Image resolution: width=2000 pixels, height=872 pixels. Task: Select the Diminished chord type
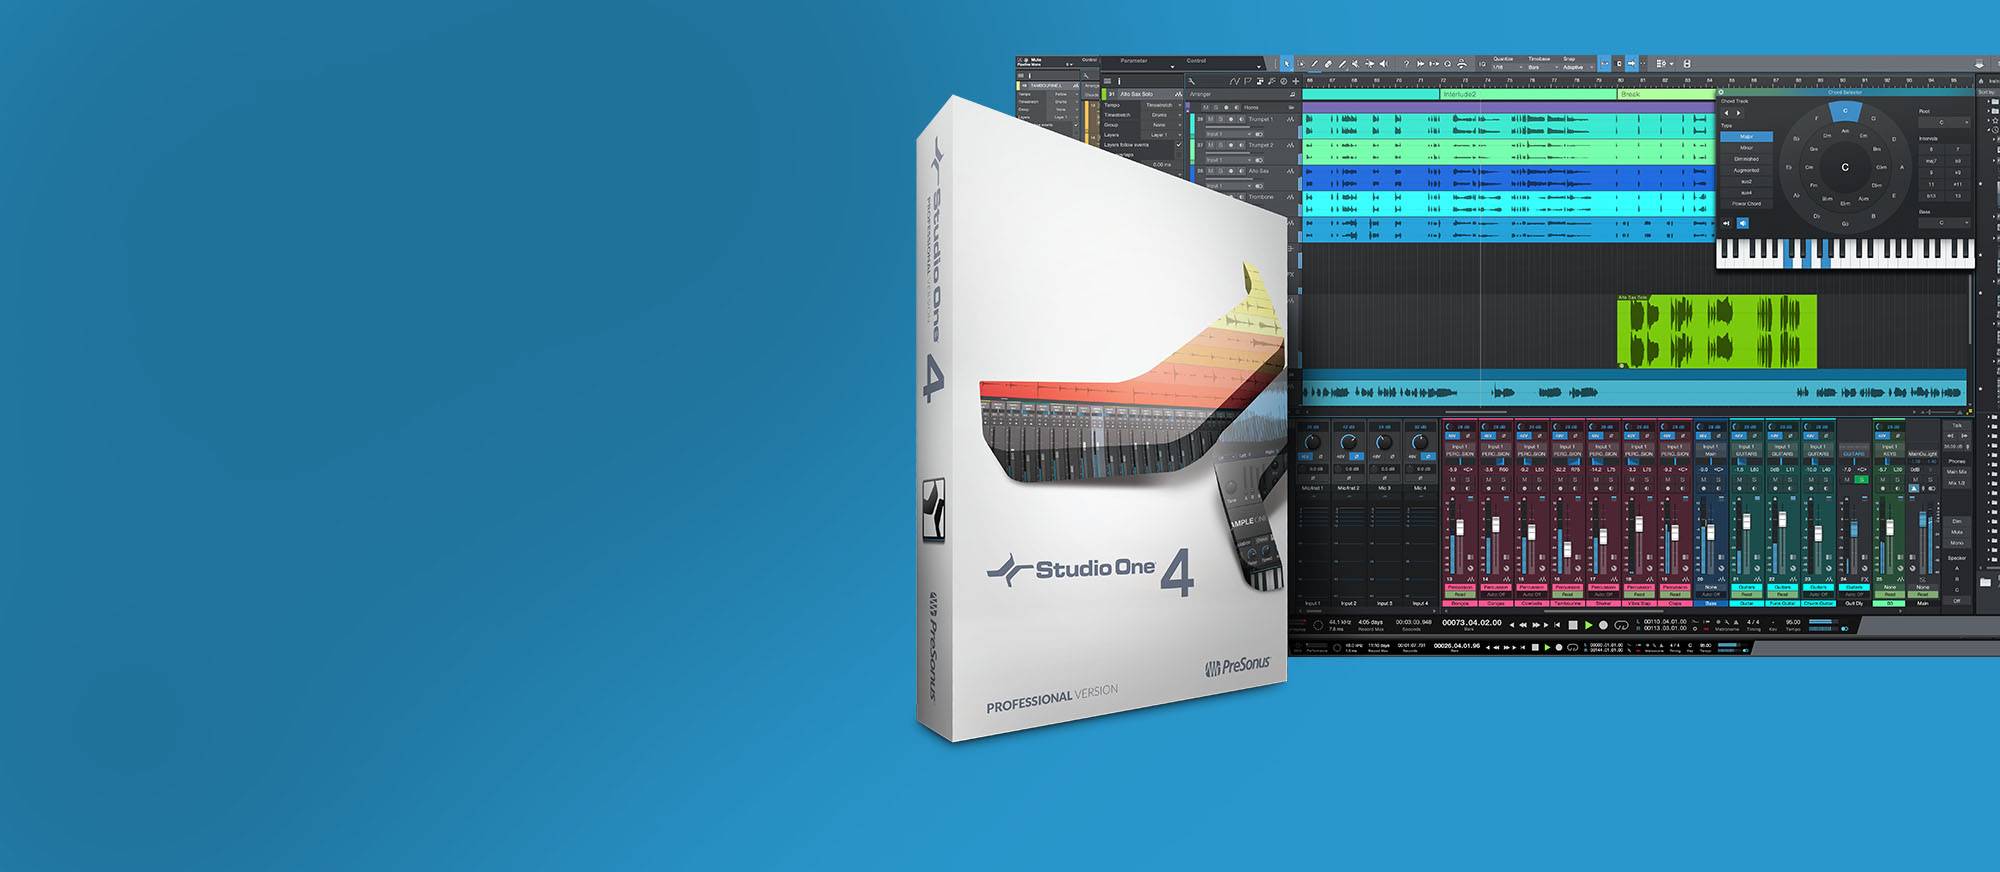[x=1747, y=159]
